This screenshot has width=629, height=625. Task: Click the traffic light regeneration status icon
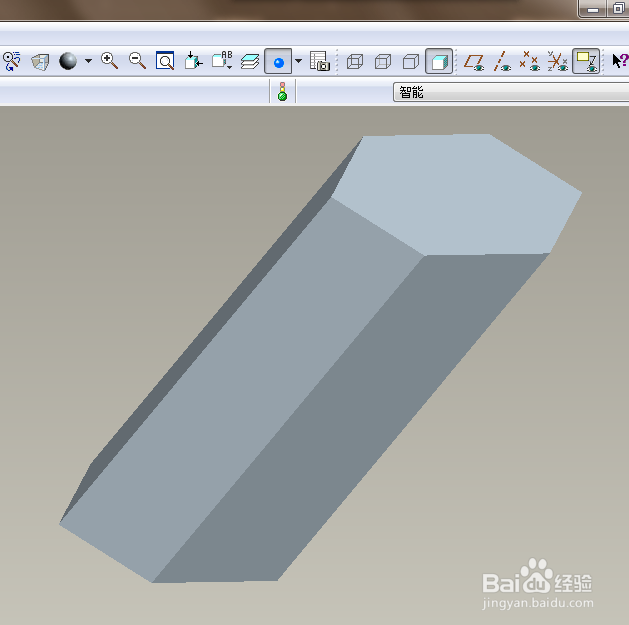click(x=282, y=91)
